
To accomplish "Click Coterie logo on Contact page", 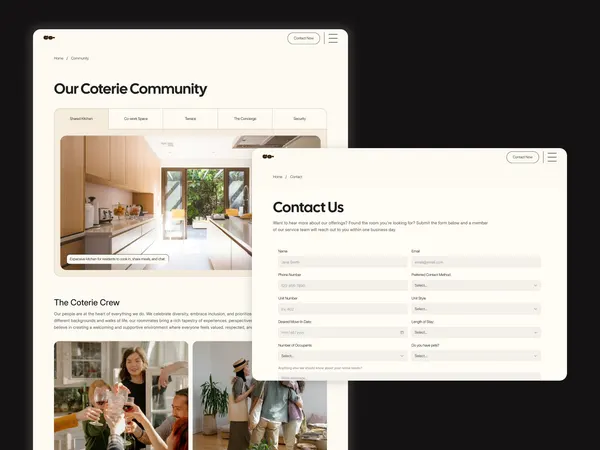I will pos(268,157).
